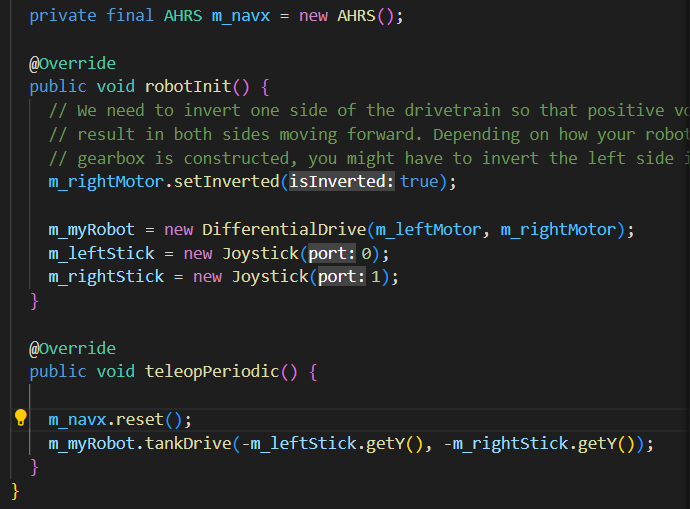The height and width of the screenshot is (509, 690).
Task: Click the AHRS() constructor call
Action: pos(365,16)
